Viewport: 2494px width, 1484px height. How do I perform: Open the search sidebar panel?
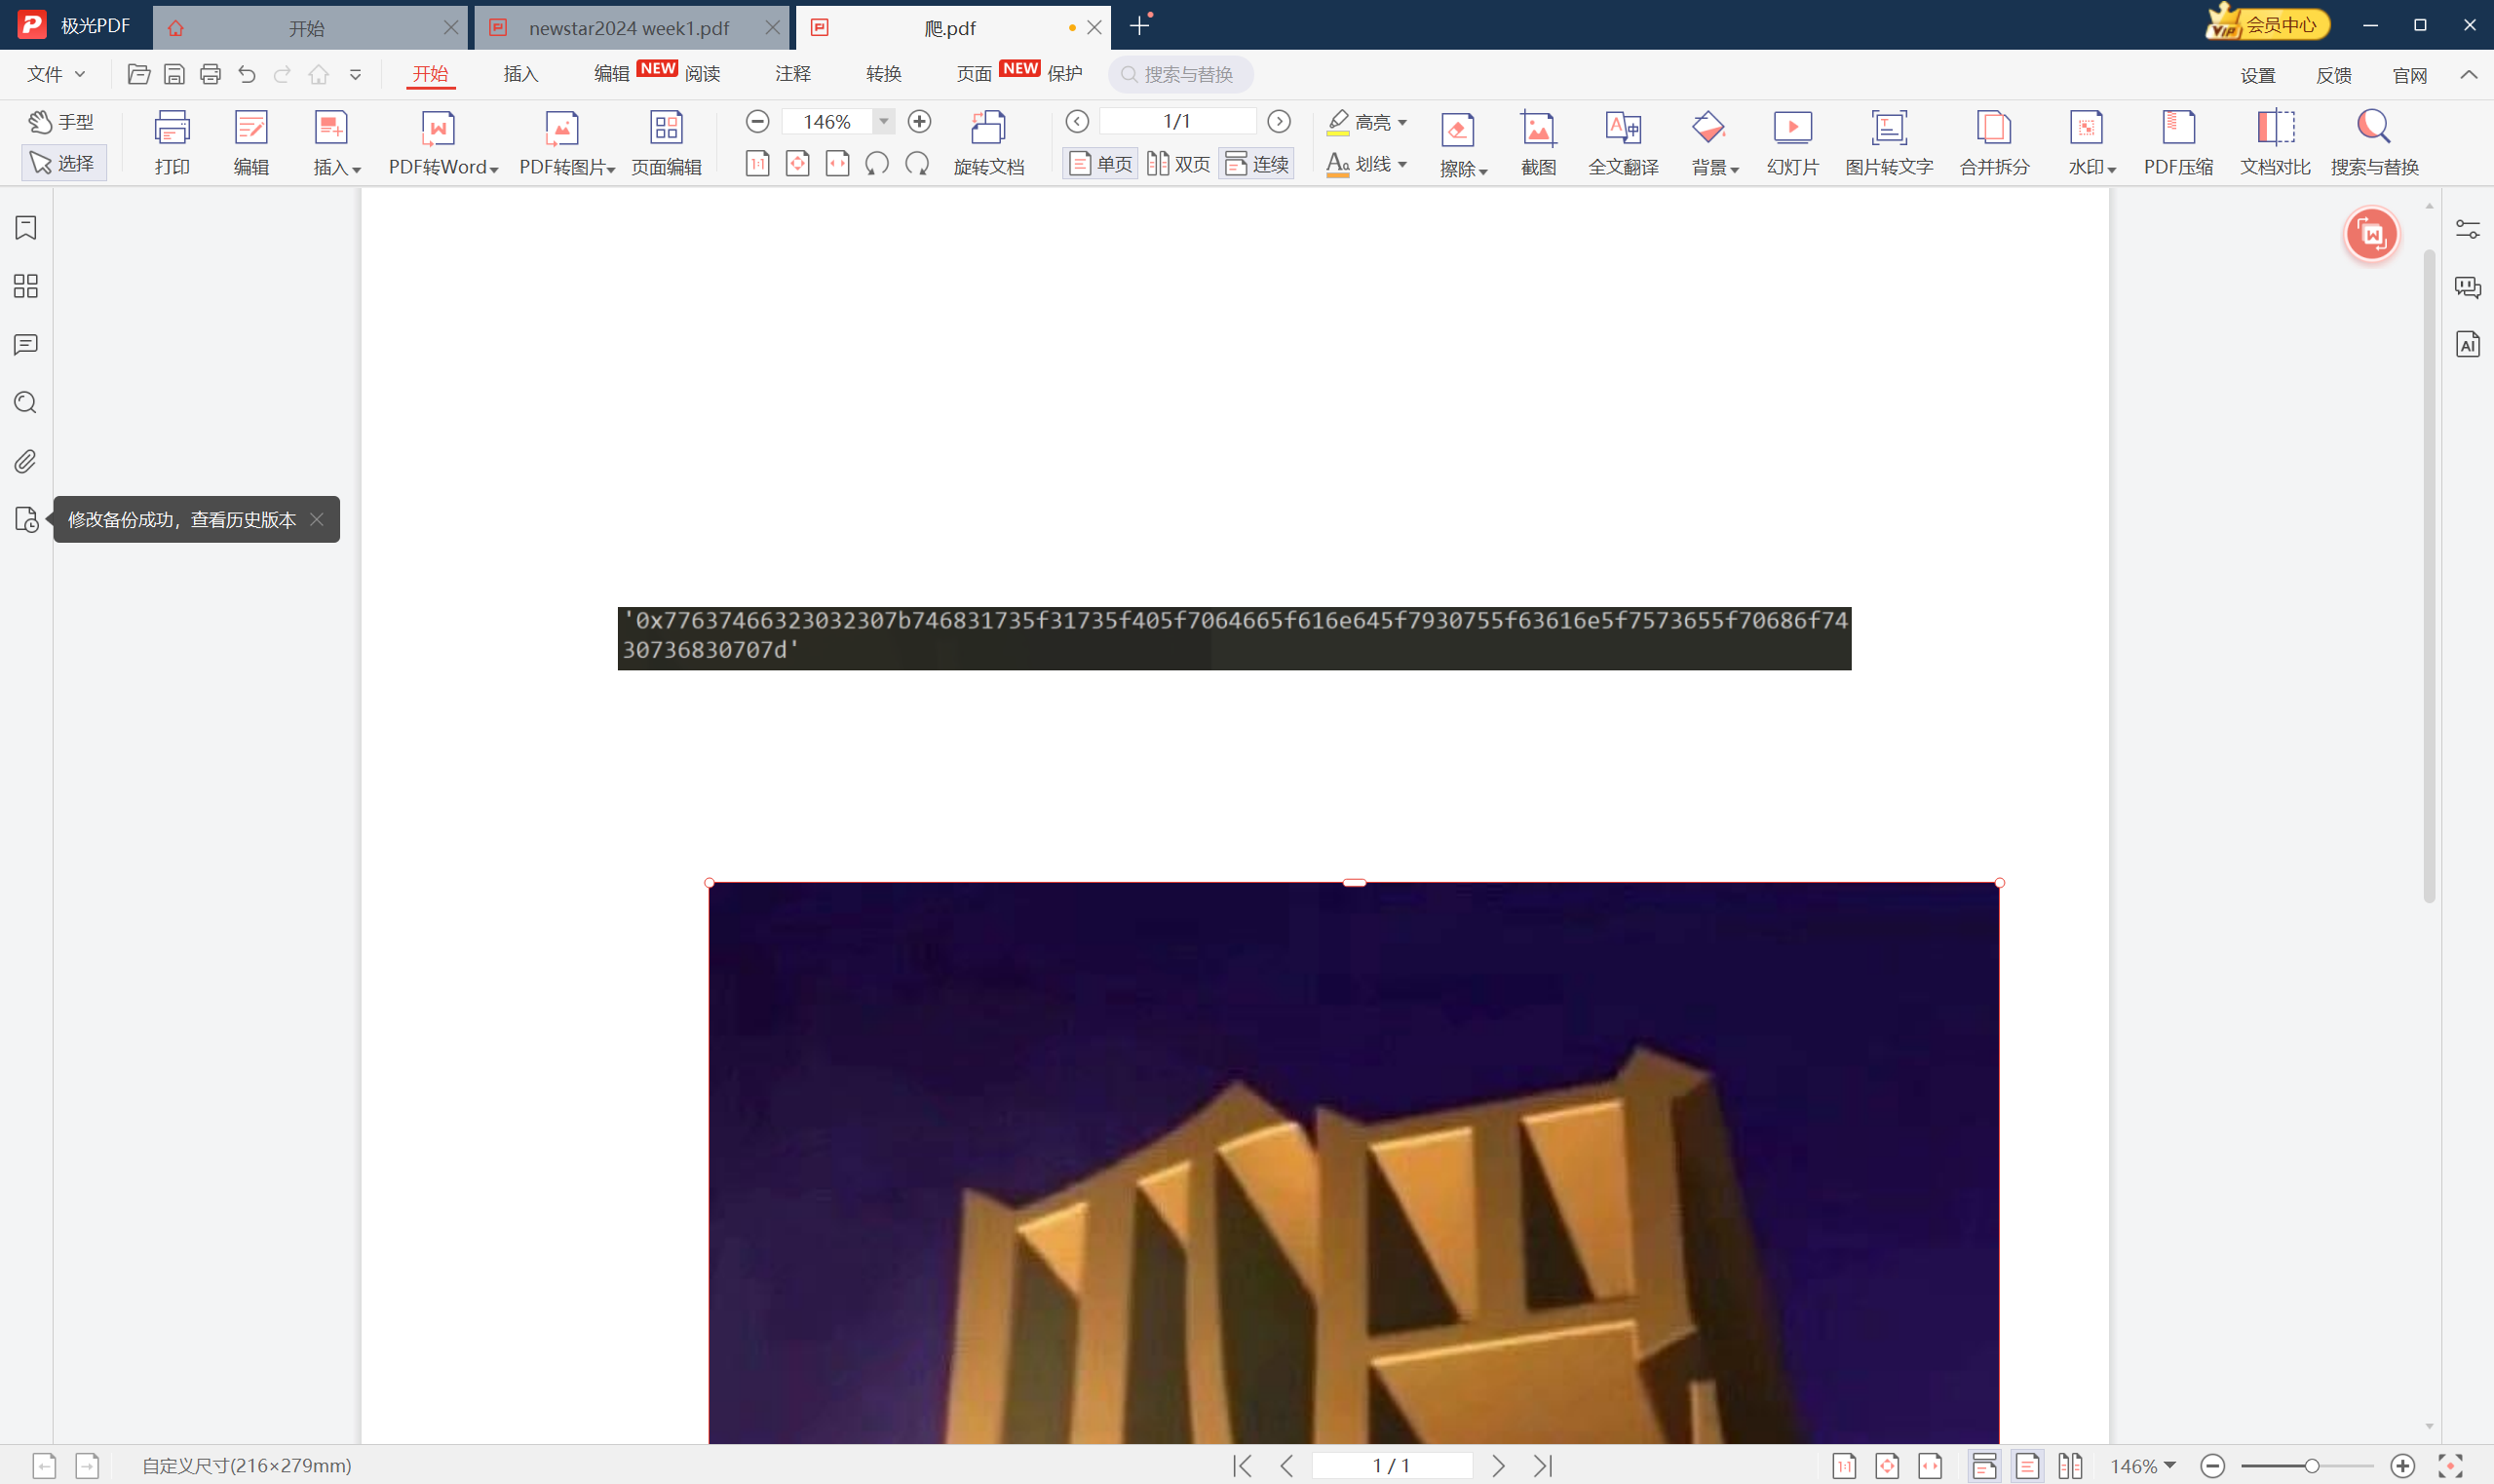(26, 403)
